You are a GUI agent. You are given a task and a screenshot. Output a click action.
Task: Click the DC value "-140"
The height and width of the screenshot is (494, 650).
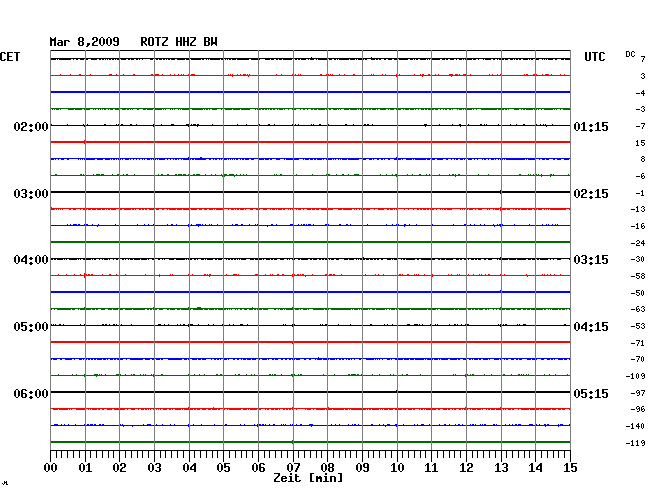pos(635,426)
